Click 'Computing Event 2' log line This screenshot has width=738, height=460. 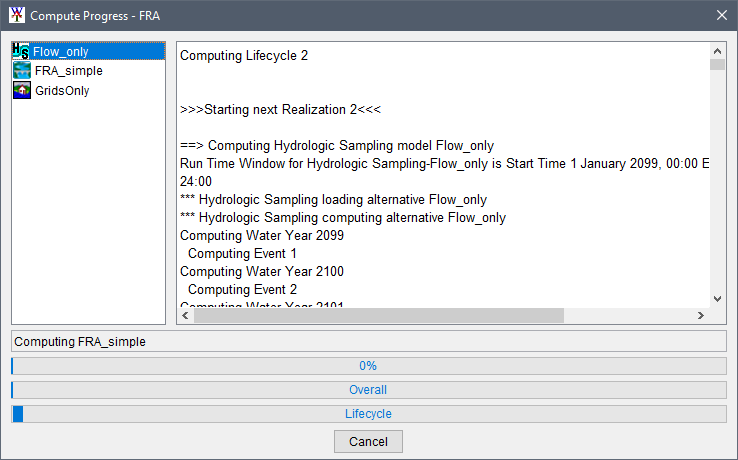[242, 290]
